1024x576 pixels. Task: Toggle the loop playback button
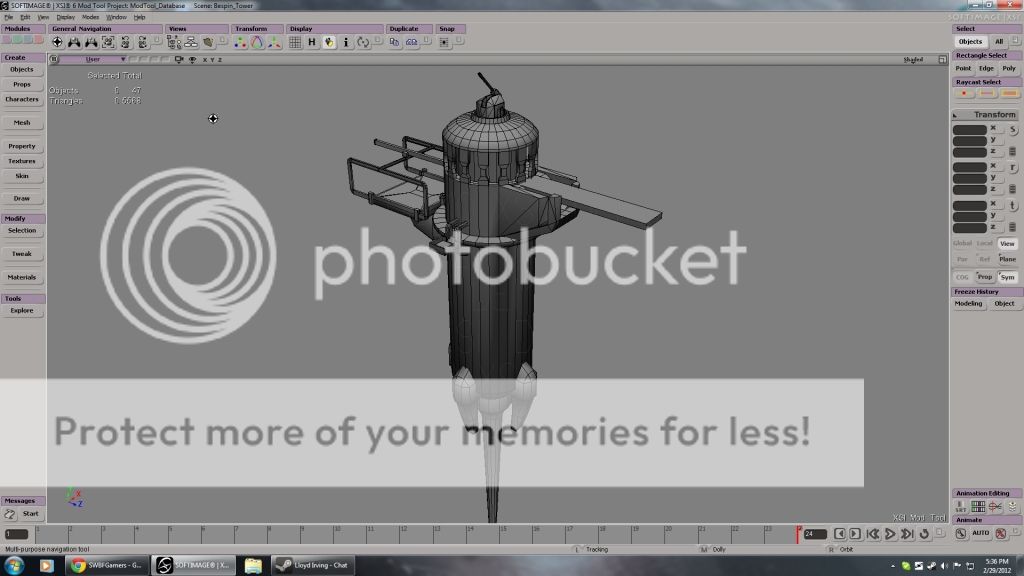(924, 534)
